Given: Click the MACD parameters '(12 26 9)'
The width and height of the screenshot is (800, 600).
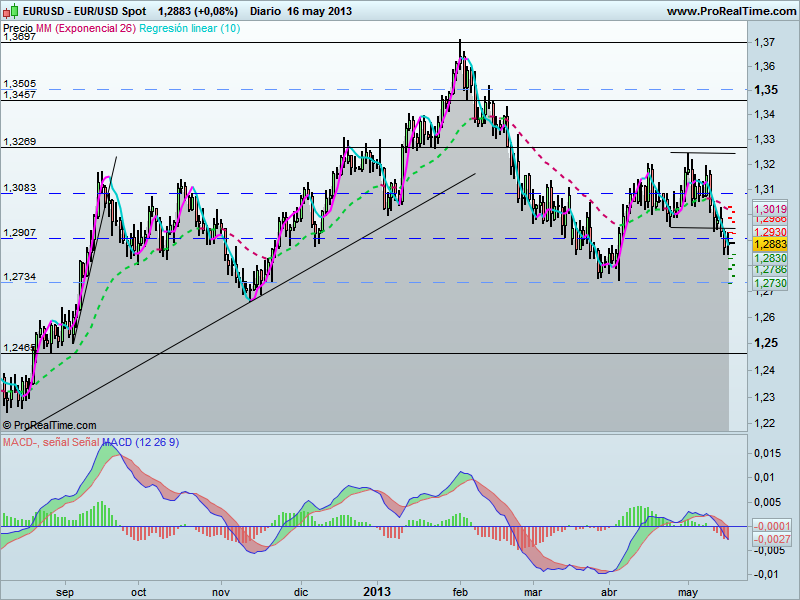Looking at the screenshot, I should point(157,442).
